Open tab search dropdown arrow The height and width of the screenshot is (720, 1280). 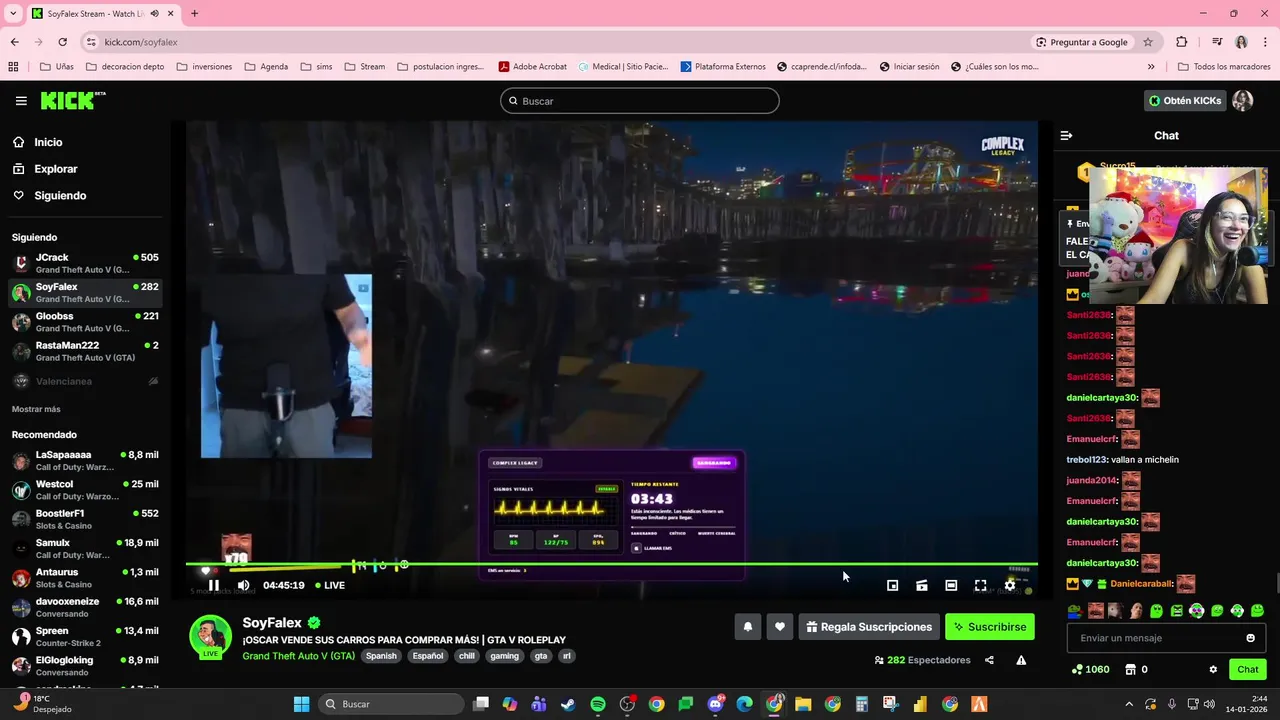pyautogui.click(x=11, y=13)
